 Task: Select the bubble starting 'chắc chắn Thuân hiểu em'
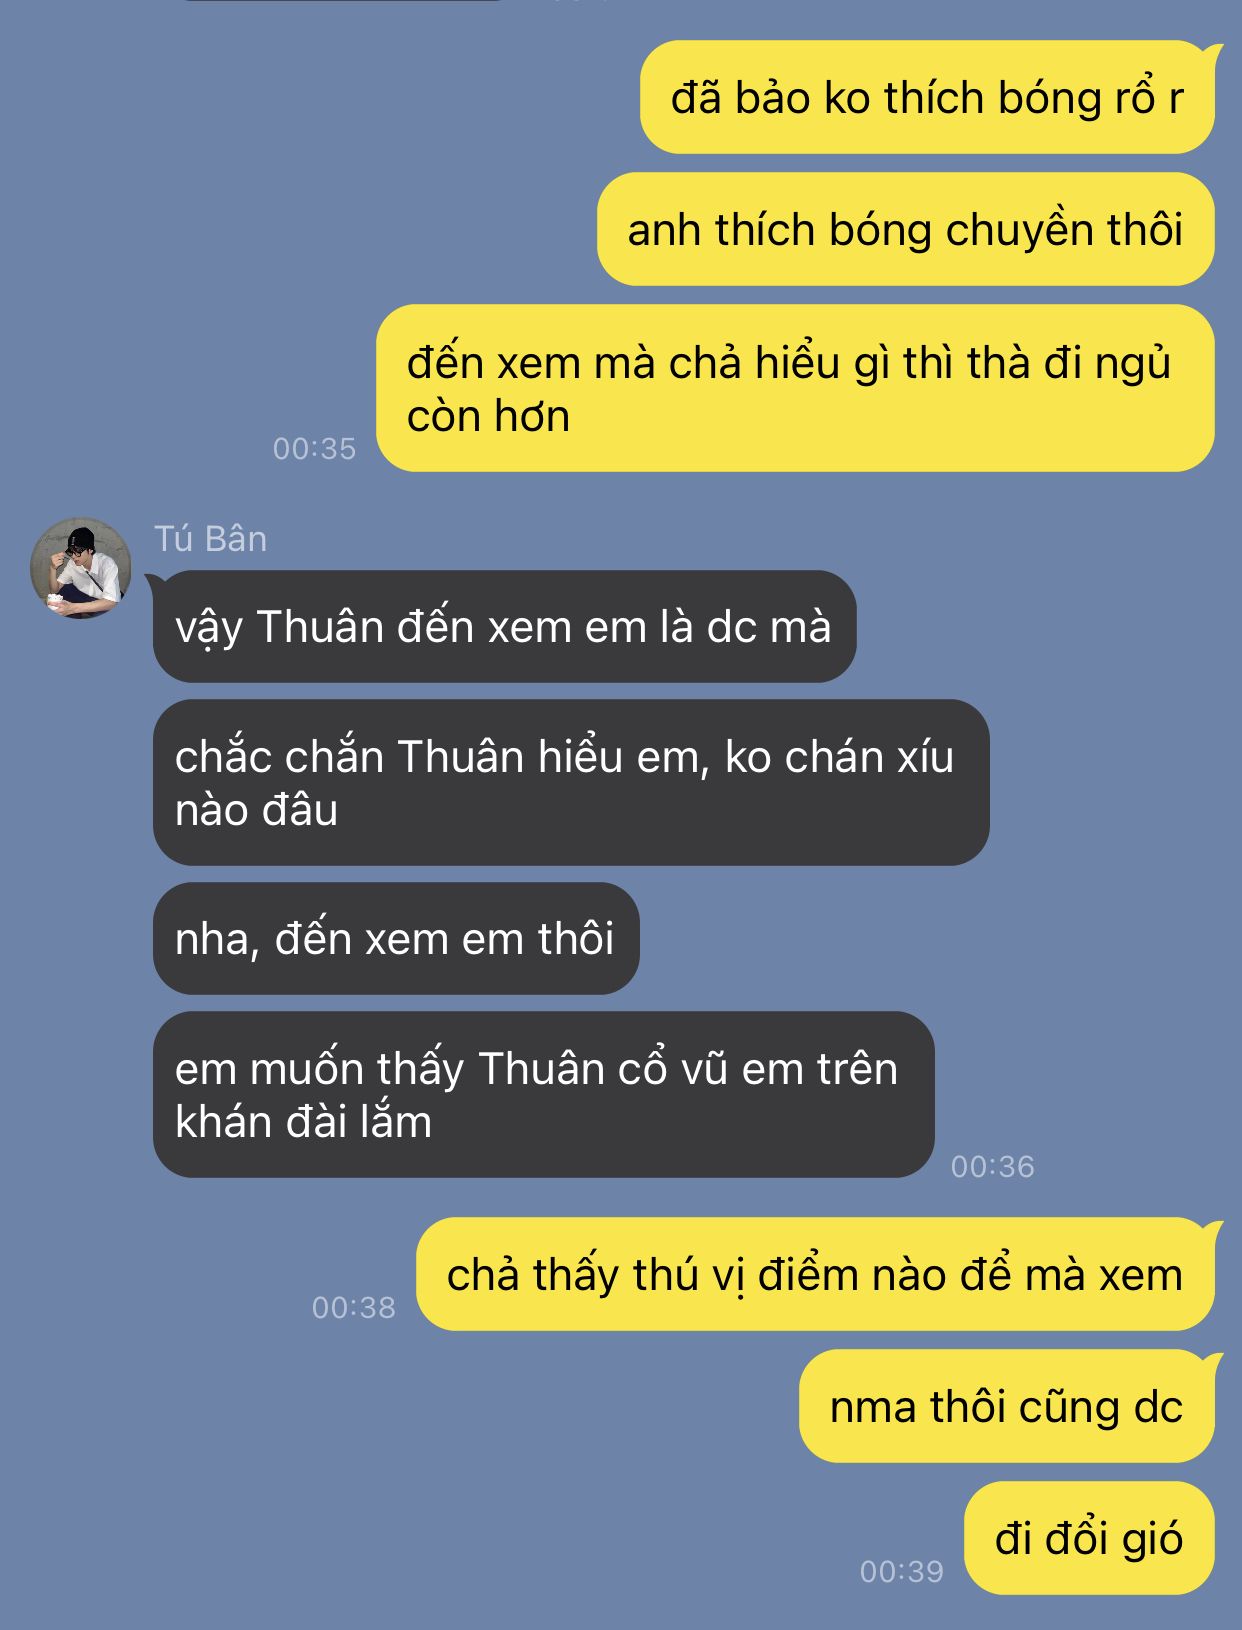click(x=571, y=783)
